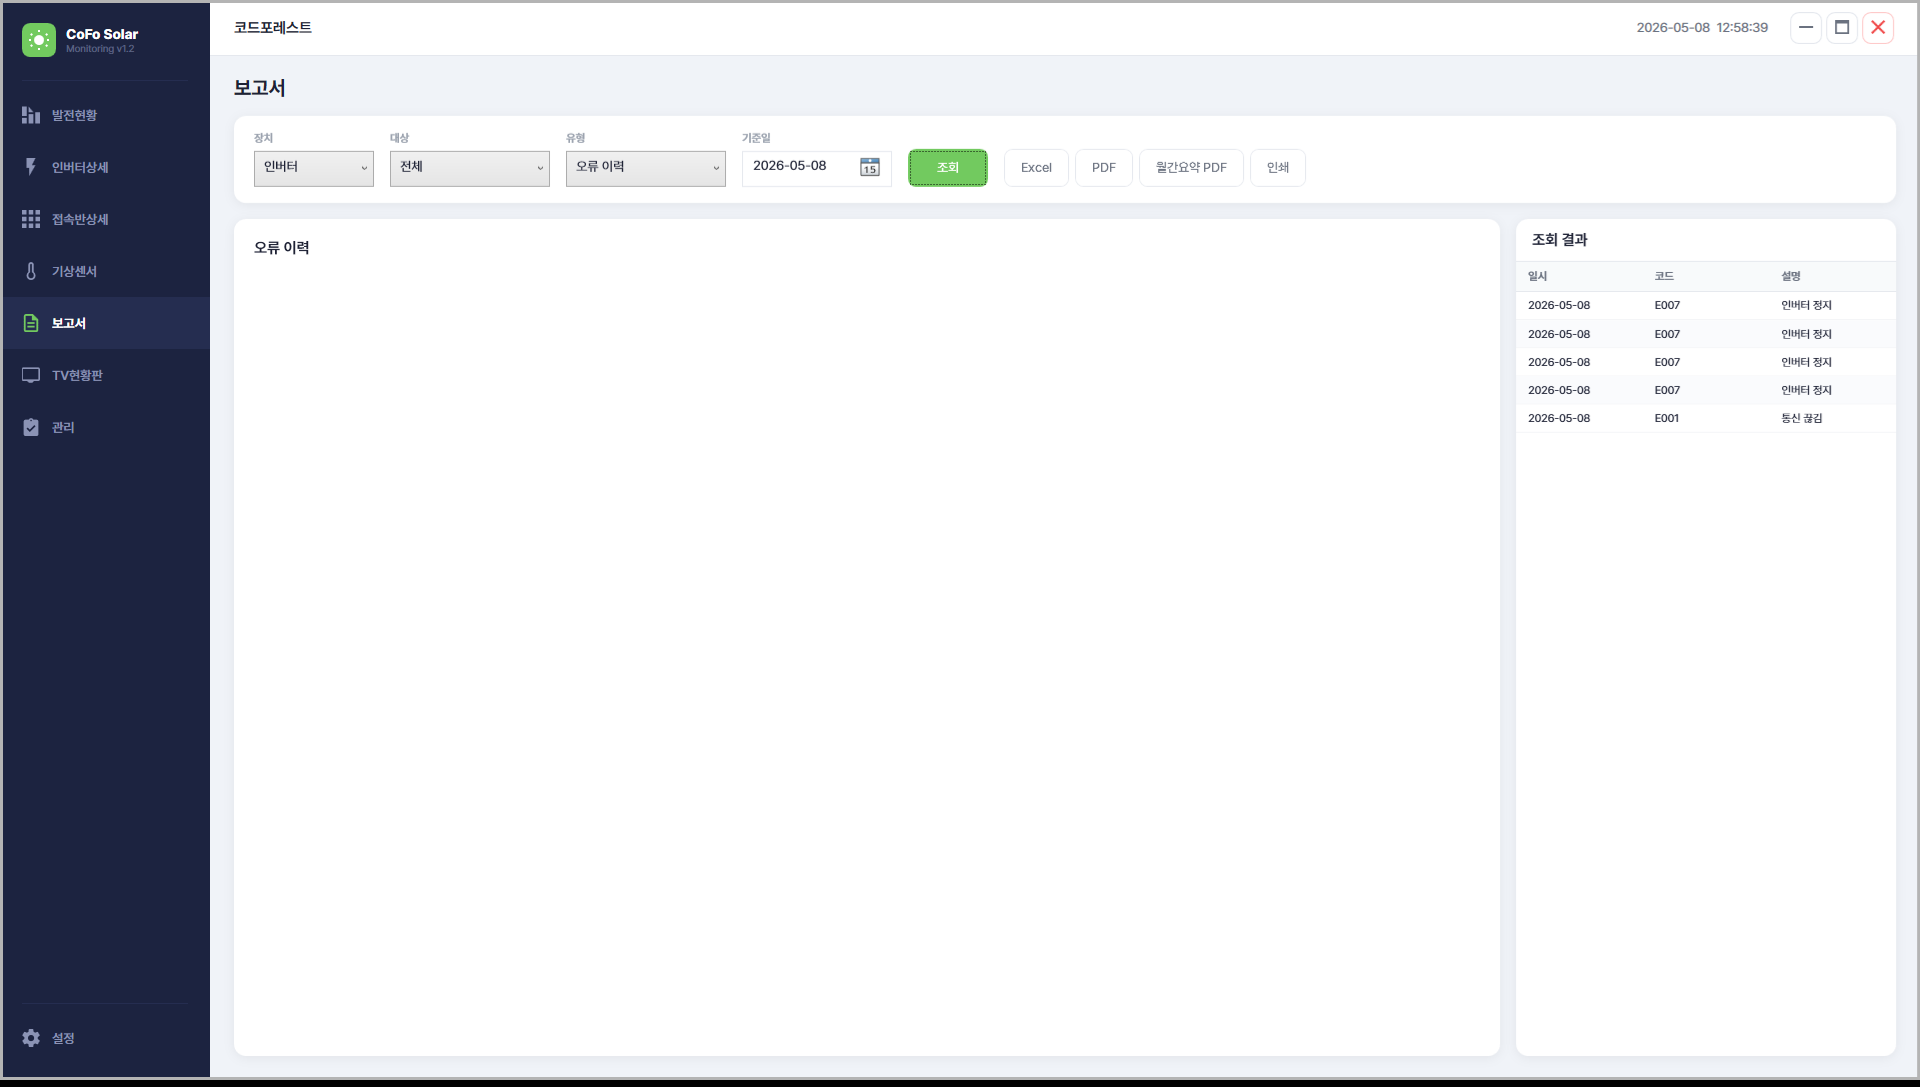Click the 오류 이력 panel heading

tap(282, 248)
